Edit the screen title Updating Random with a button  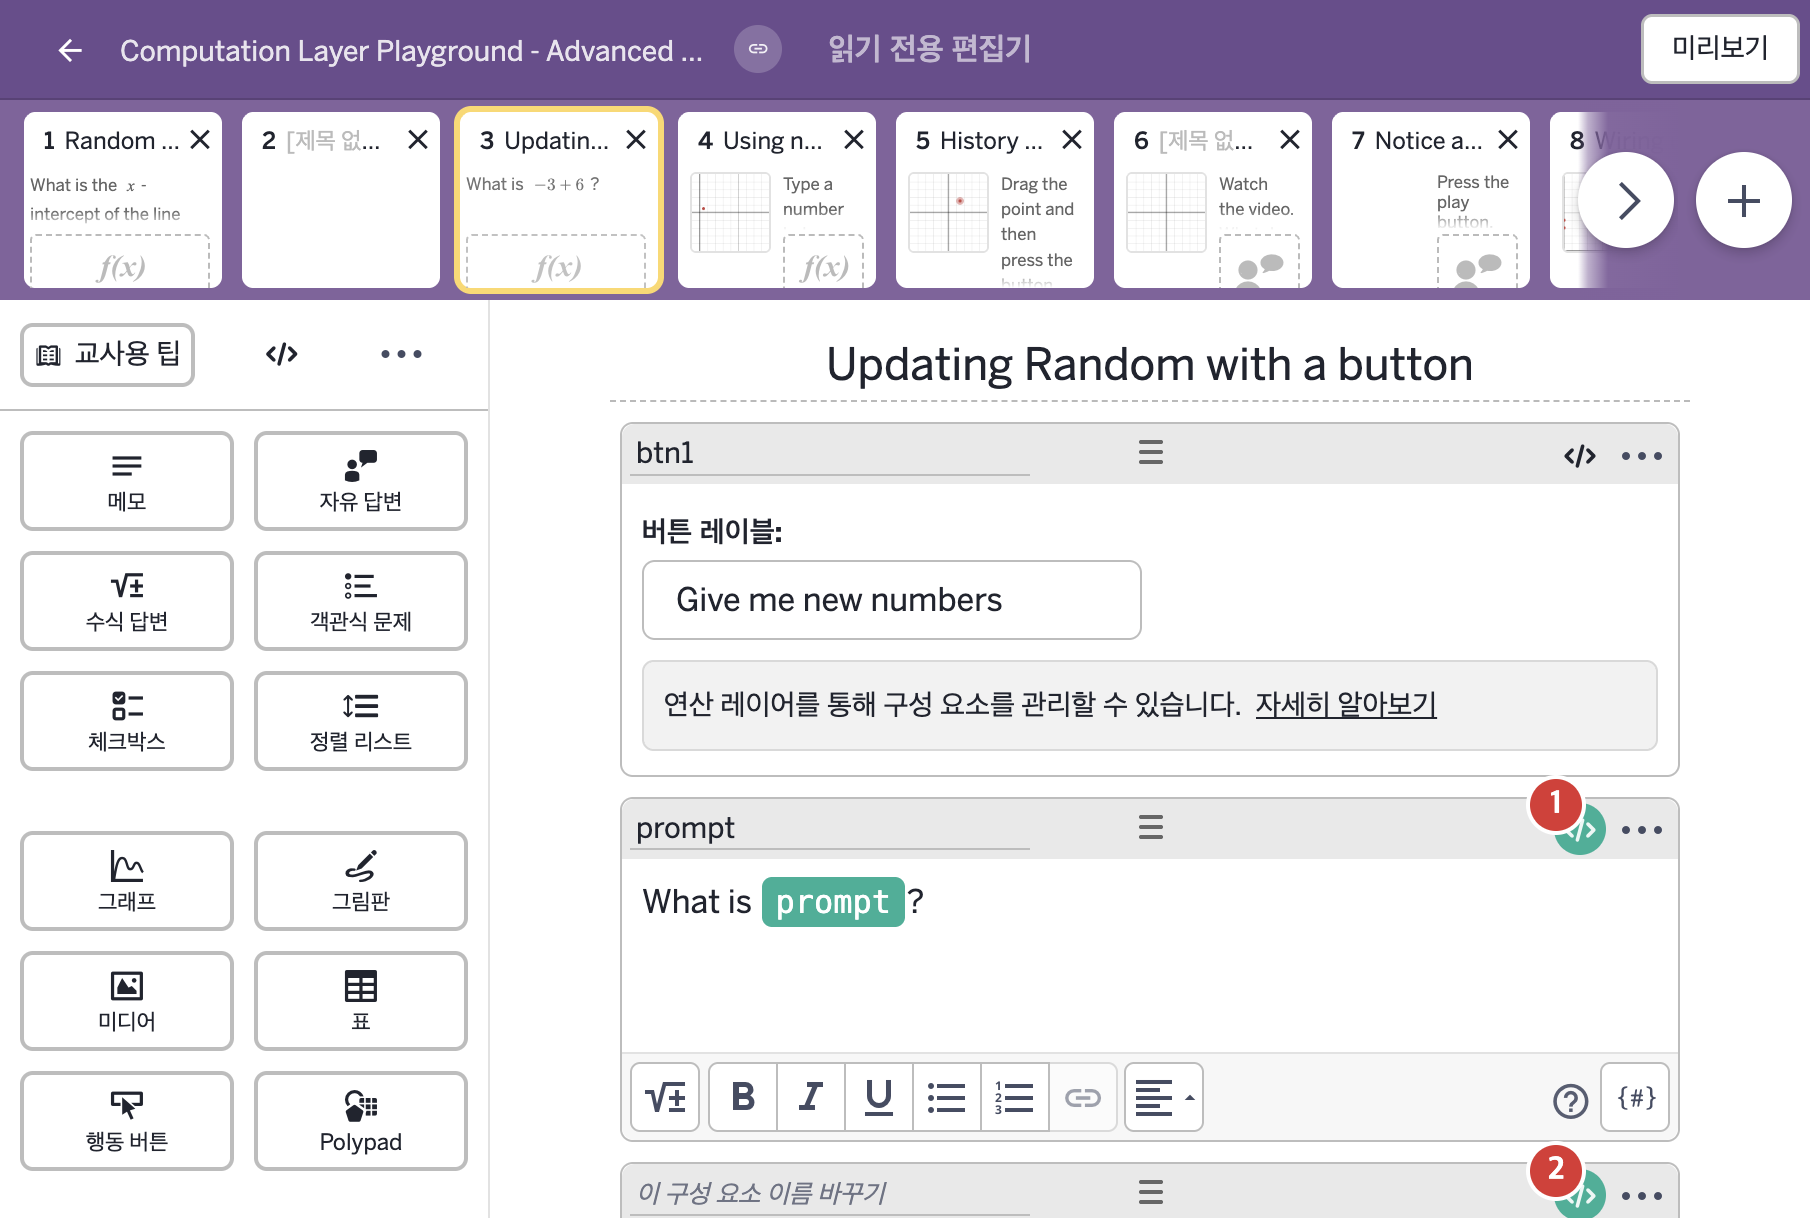click(x=1150, y=365)
